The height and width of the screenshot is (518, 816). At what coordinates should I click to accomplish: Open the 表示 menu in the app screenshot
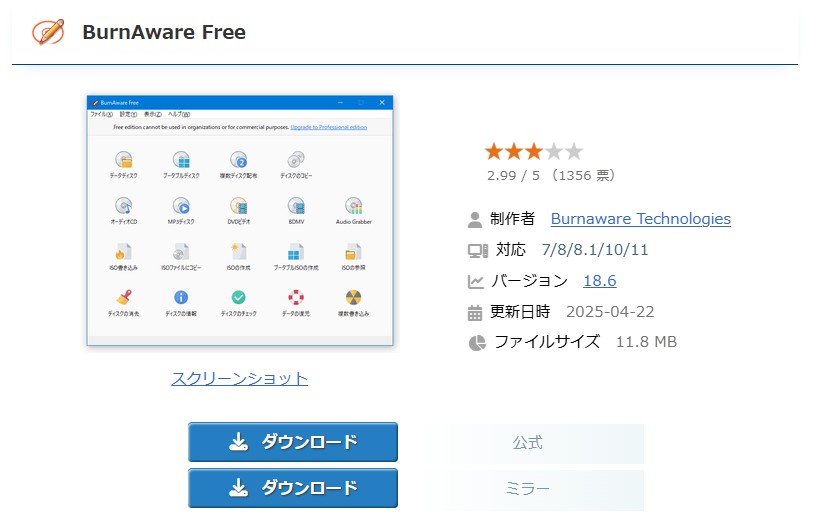click(152, 114)
